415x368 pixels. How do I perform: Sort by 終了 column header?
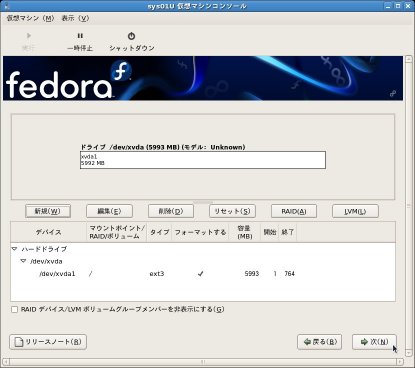pos(287,232)
